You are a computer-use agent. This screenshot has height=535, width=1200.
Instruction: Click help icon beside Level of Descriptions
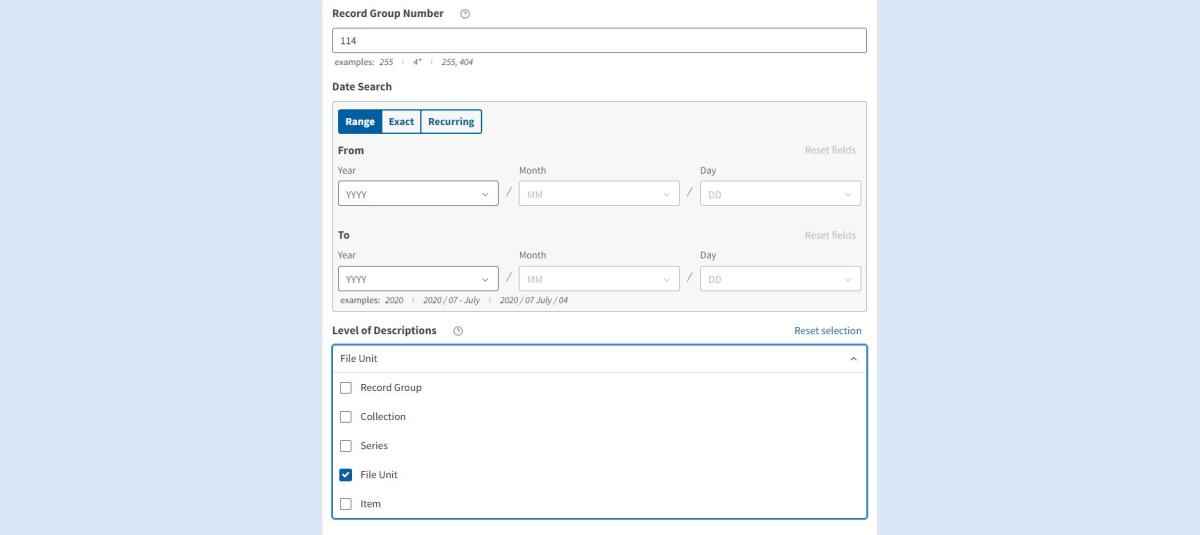(x=458, y=331)
